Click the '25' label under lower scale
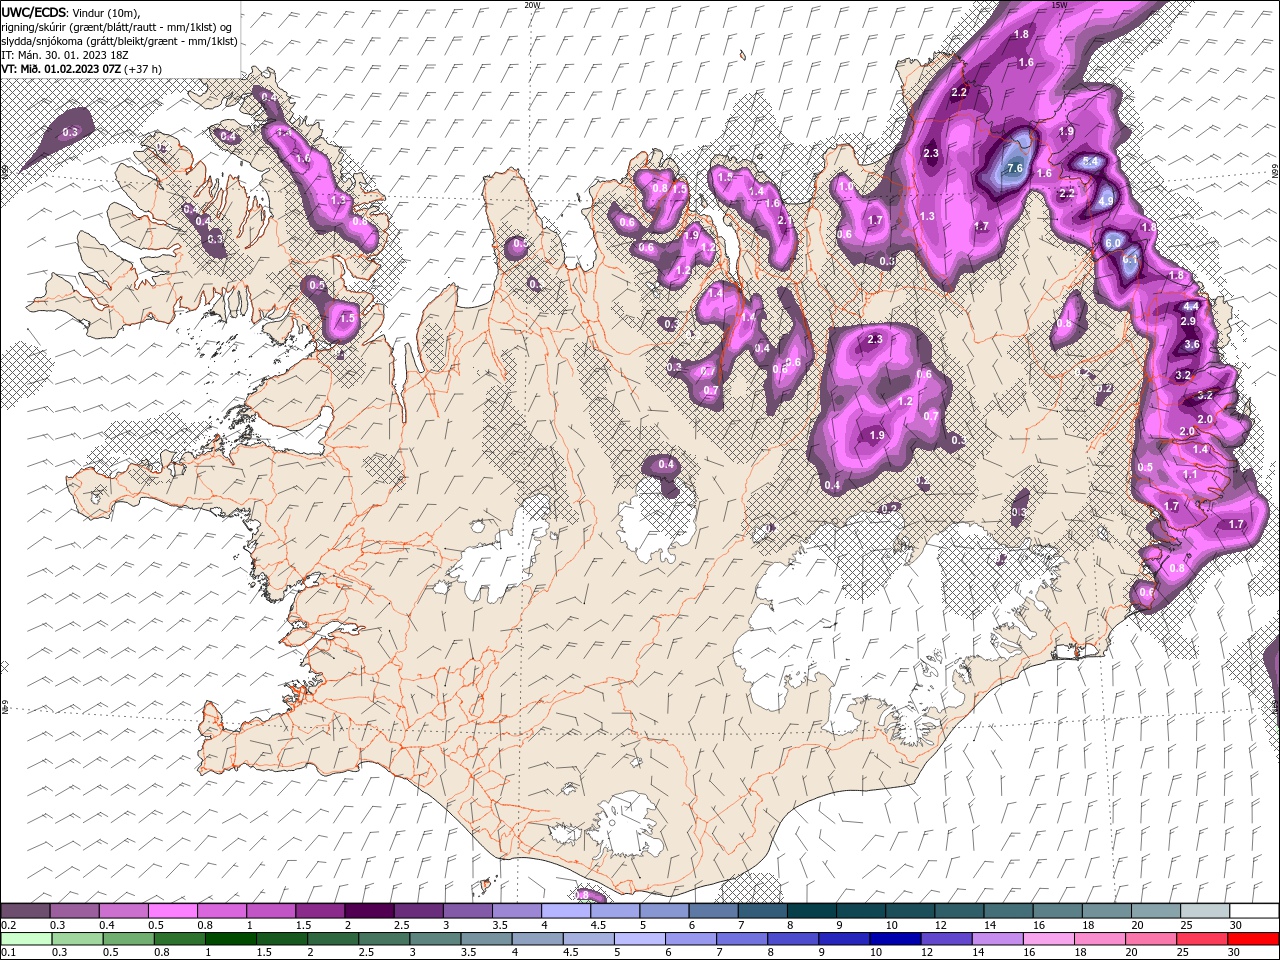 click(x=1183, y=953)
